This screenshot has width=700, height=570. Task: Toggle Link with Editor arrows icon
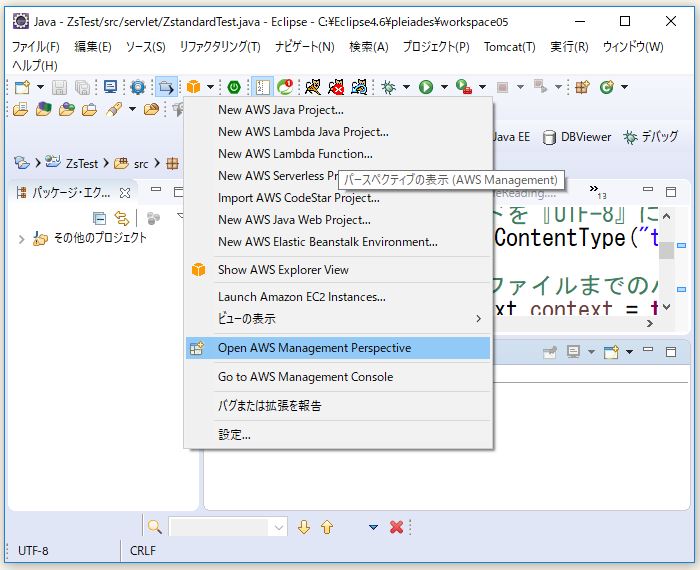pyautogui.click(x=121, y=218)
